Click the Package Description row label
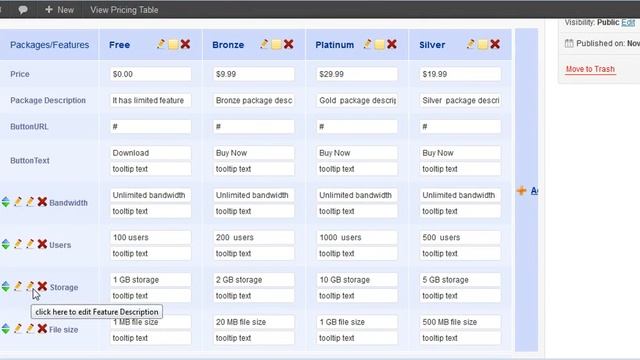The image size is (640, 360). pos(48,100)
